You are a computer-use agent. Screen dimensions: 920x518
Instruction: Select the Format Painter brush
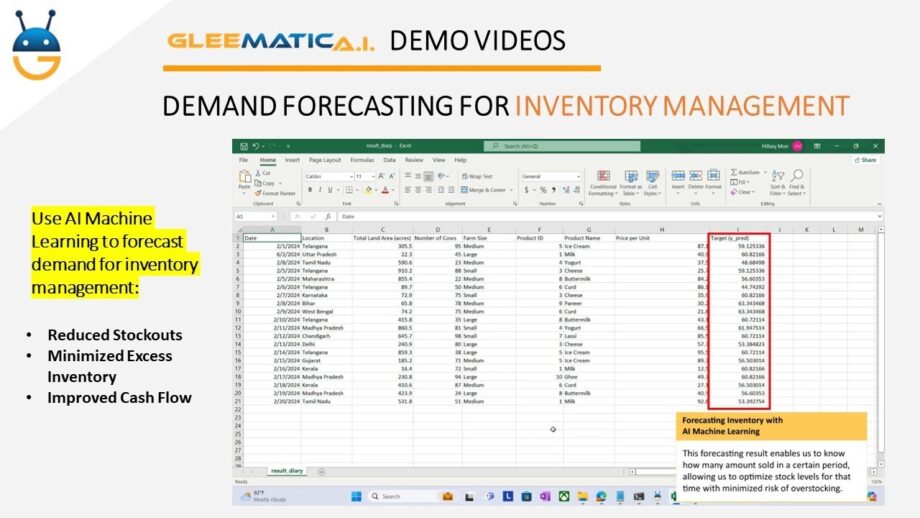(275, 193)
